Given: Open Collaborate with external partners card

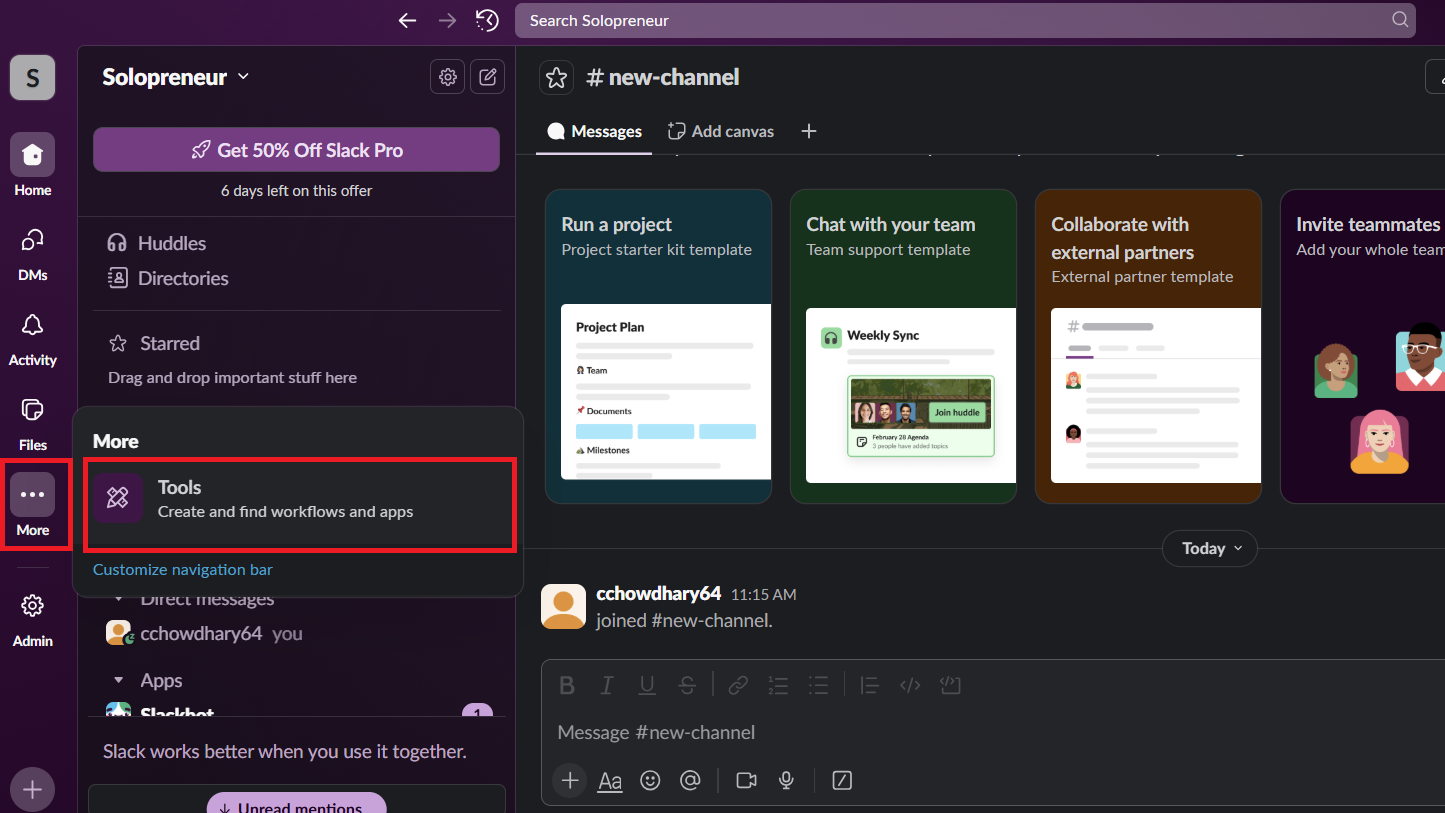Looking at the screenshot, I should point(1148,346).
